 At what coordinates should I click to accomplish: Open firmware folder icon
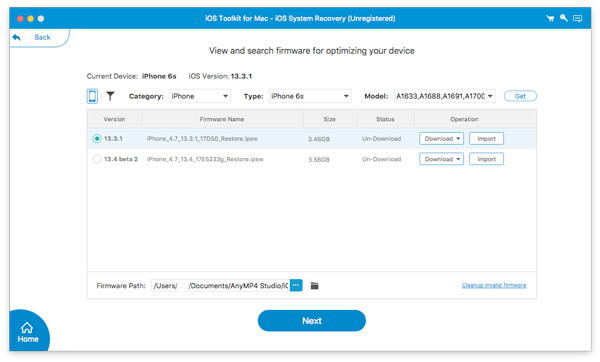pyautogui.click(x=315, y=285)
